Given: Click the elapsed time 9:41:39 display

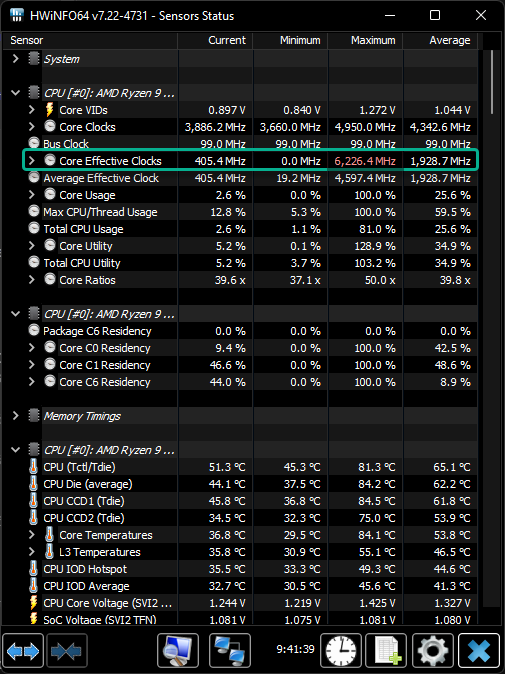Looking at the screenshot, I should [x=295, y=649].
